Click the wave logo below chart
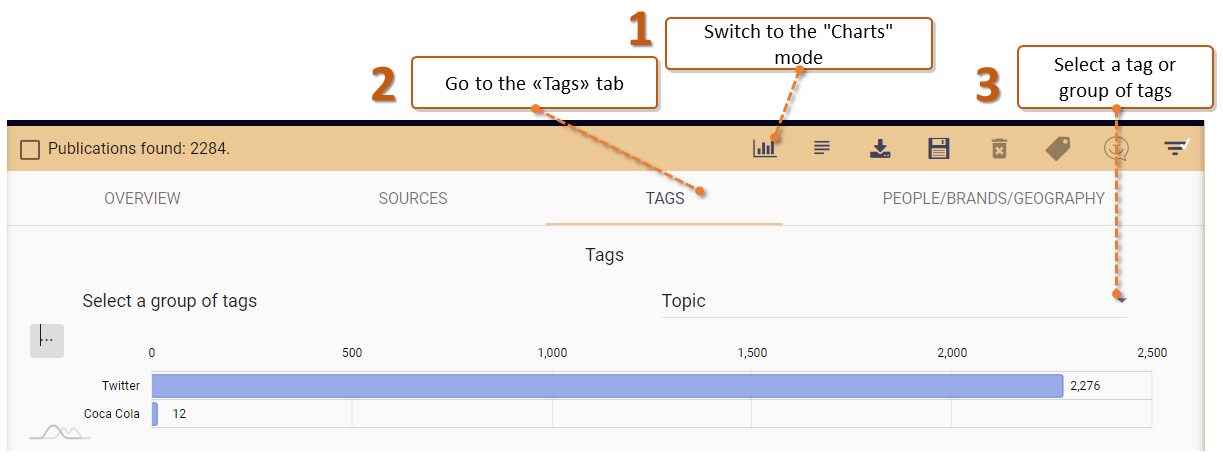 point(60,432)
